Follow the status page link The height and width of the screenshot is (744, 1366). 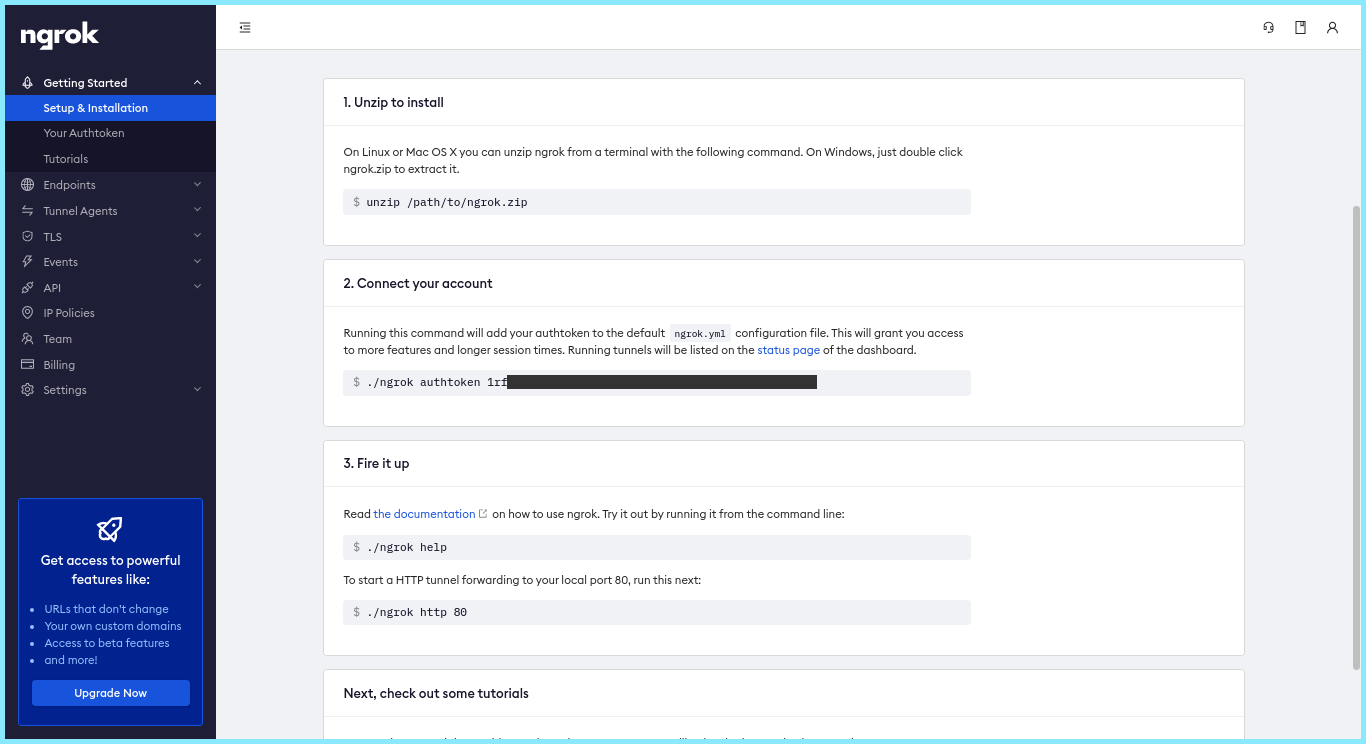pos(788,350)
